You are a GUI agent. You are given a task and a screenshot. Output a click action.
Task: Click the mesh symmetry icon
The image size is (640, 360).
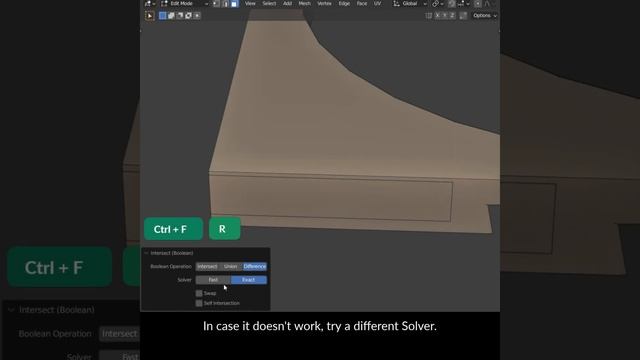coord(429,16)
